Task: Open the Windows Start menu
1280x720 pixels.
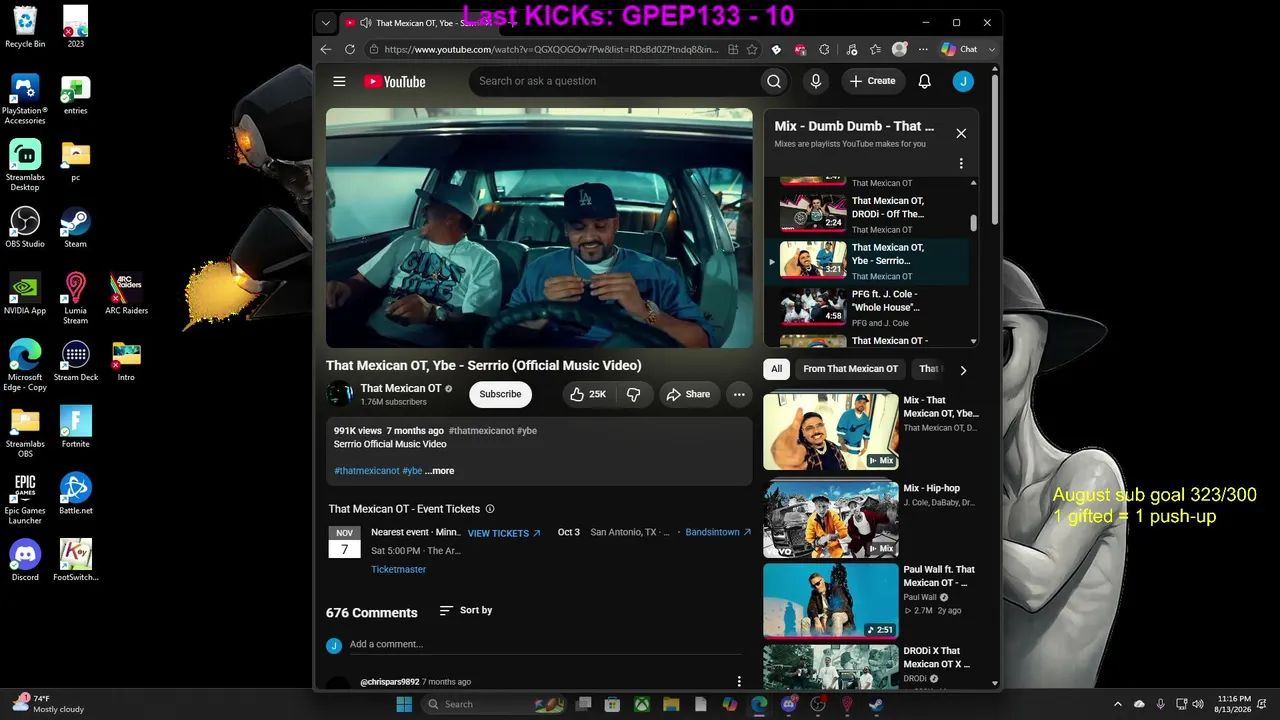Action: pyautogui.click(x=404, y=704)
